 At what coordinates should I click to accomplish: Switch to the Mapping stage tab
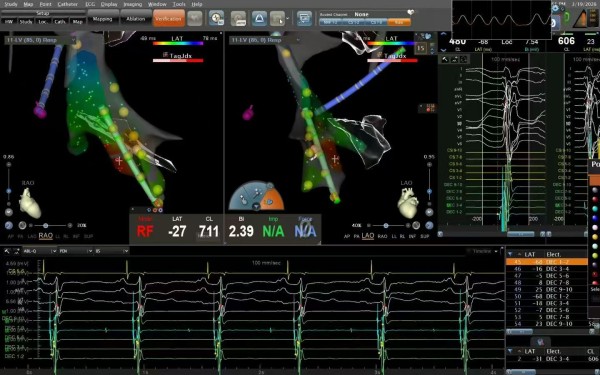pos(103,18)
